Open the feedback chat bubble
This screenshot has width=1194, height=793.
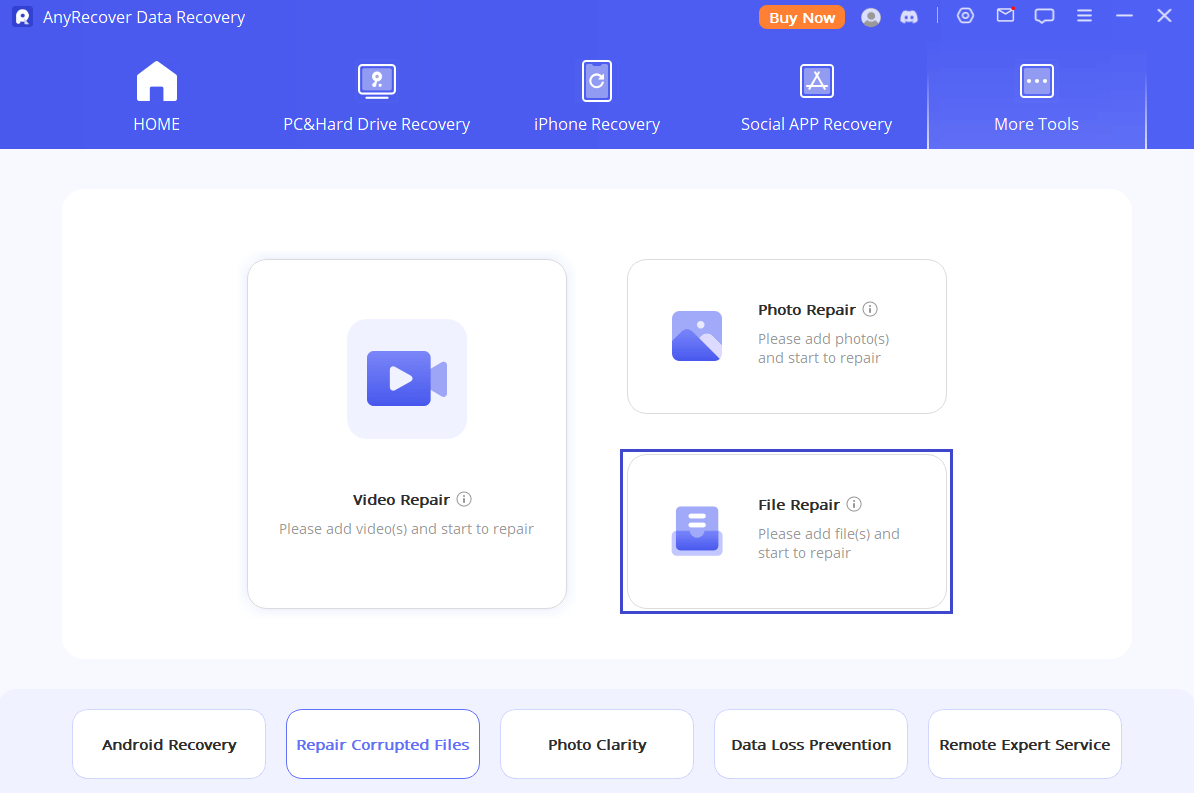[x=1044, y=16]
